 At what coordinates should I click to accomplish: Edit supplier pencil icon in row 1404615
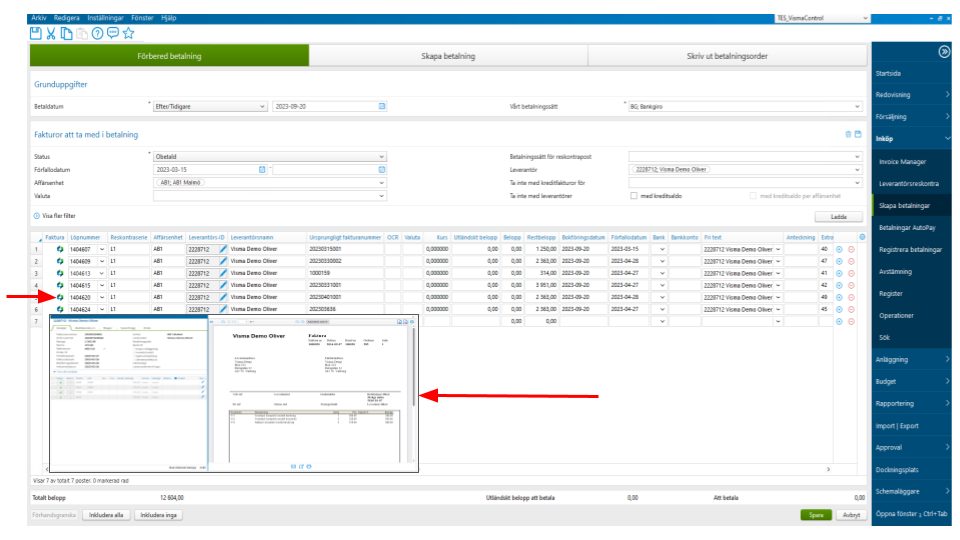[223, 285]
